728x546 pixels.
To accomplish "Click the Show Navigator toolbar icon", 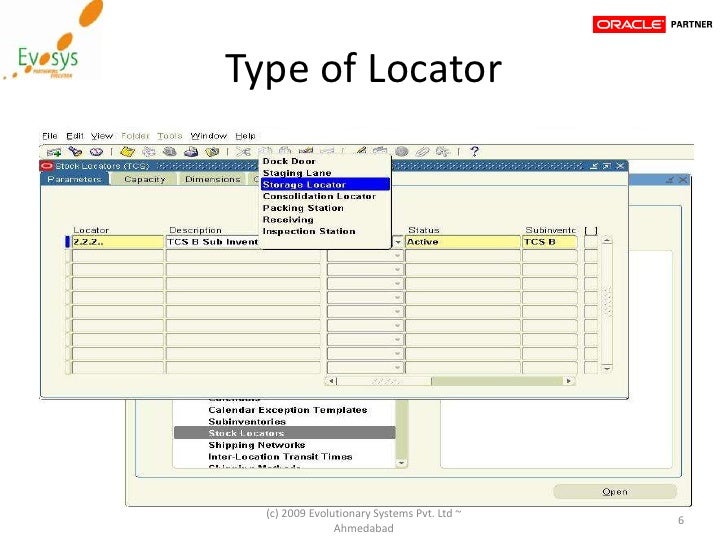I will click(96, 152).
